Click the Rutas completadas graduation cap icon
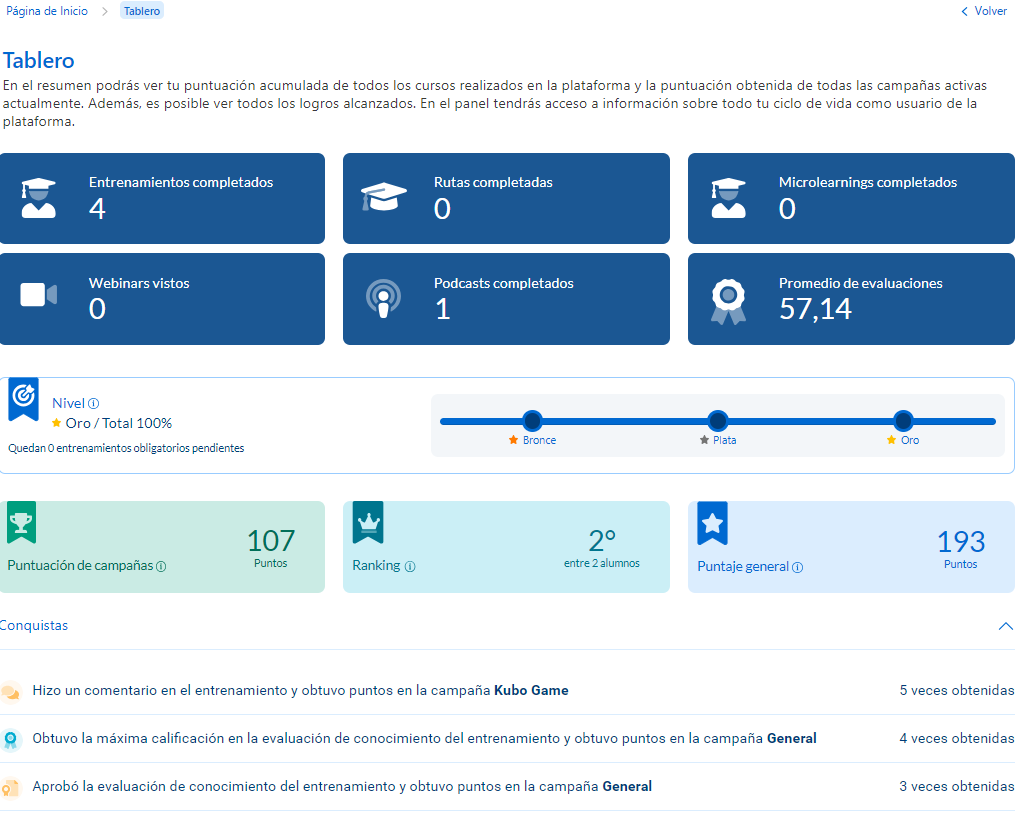 click(x=383, y=197)
